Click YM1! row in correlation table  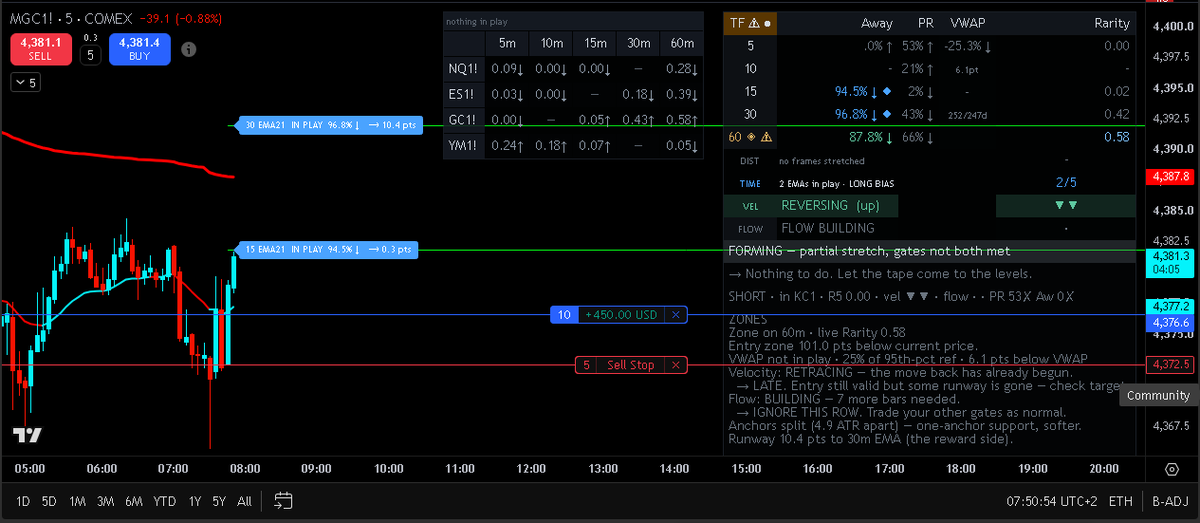[x=573, y=146]
